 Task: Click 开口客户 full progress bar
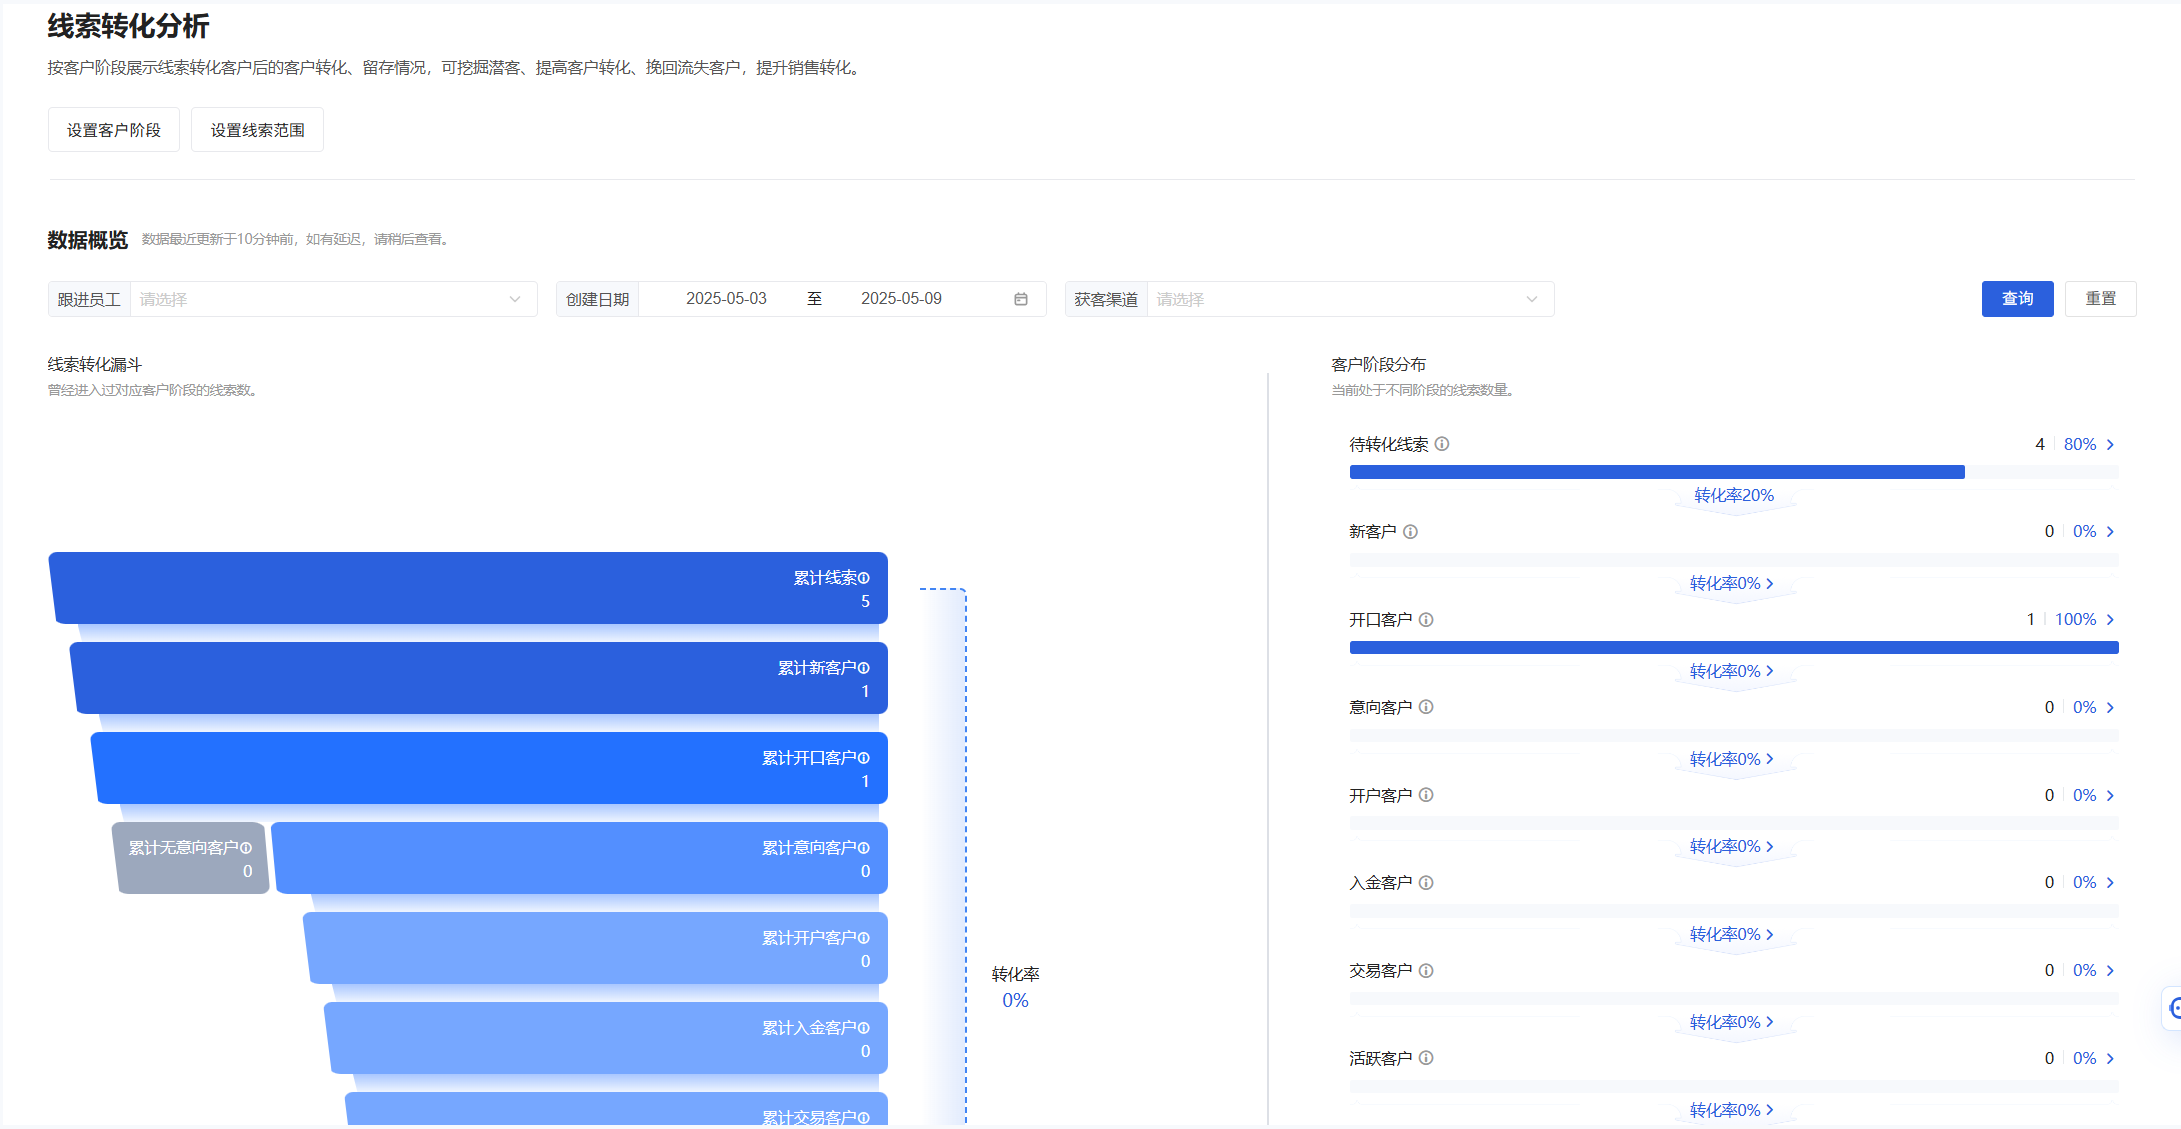click(1734, 648)
